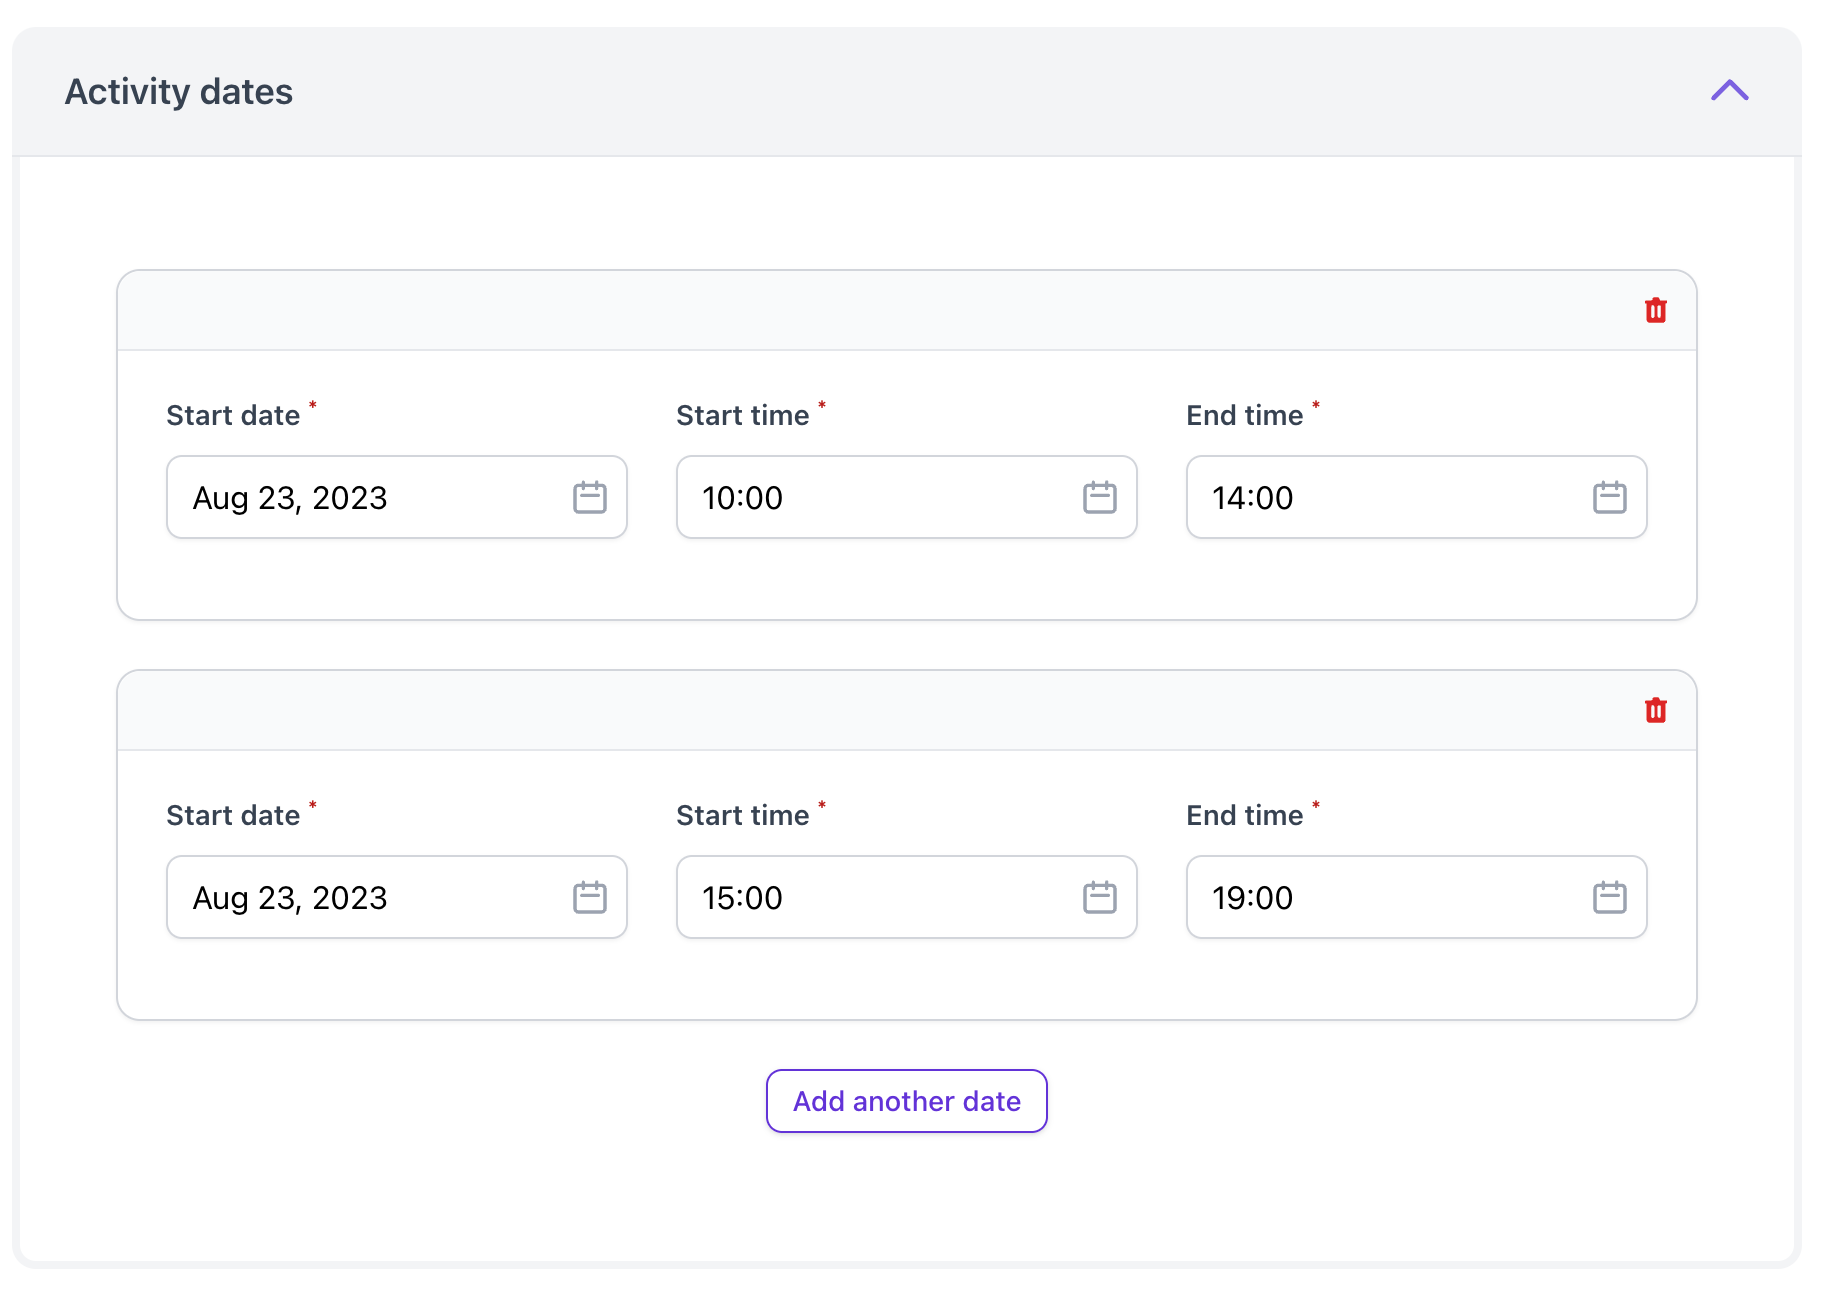Click the first entry's Start date label
Image resolution: width=1828 pixels, height=1304 pixels.
pos(233,415)
